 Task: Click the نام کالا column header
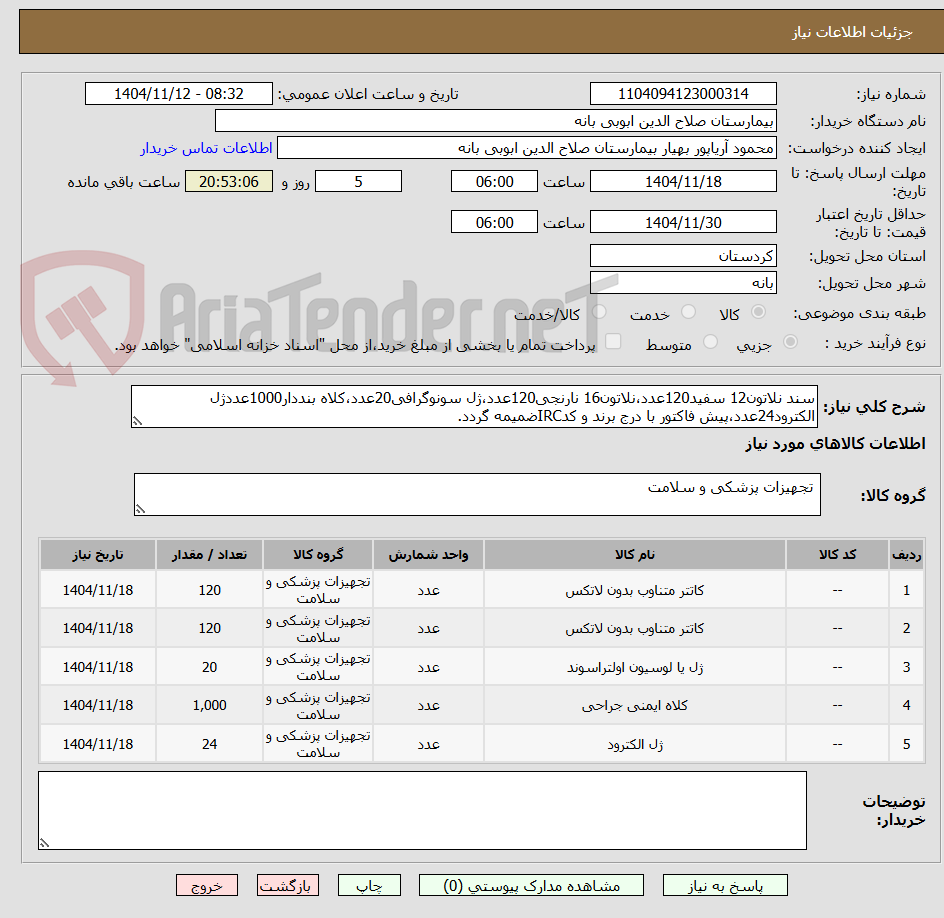[635, 554]
